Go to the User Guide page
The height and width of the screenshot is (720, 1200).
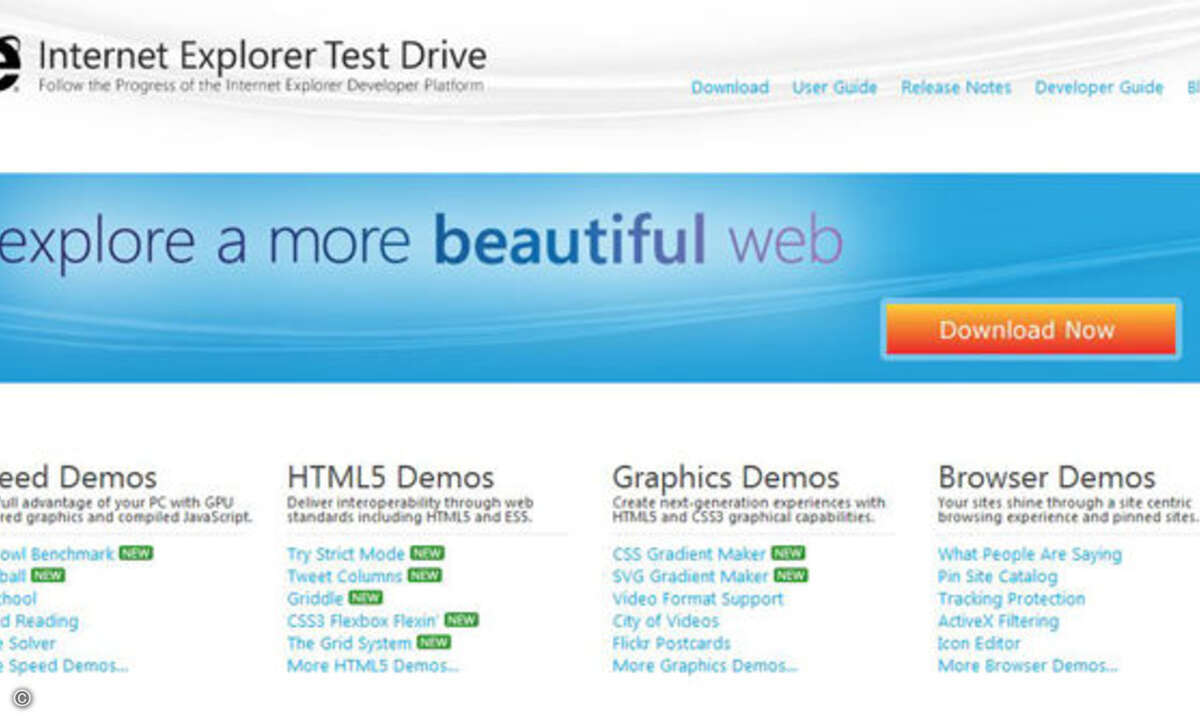click(x=835, y=88)
